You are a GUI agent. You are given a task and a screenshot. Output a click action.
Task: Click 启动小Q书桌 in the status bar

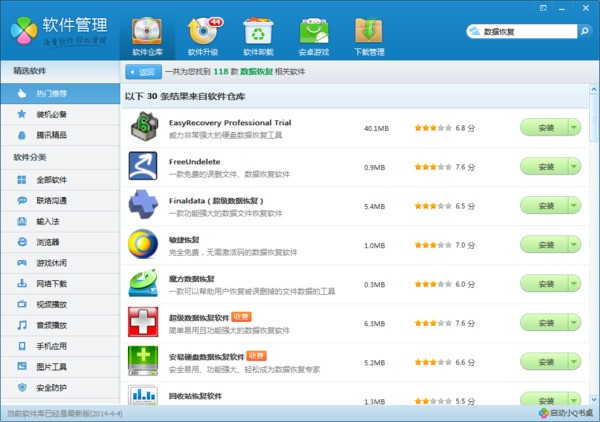click(564, 412)
